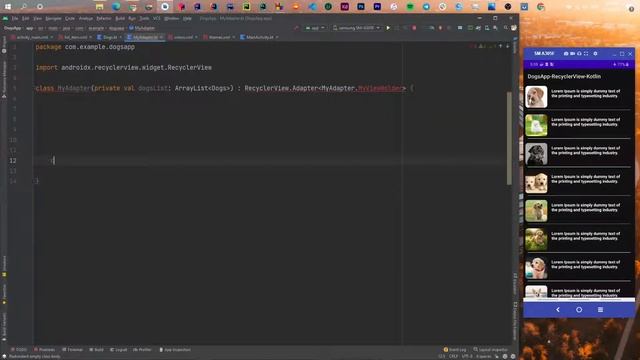The width and height of the screenshot is (640, 360).
Task: Open the Run menu
Action: 132,18
